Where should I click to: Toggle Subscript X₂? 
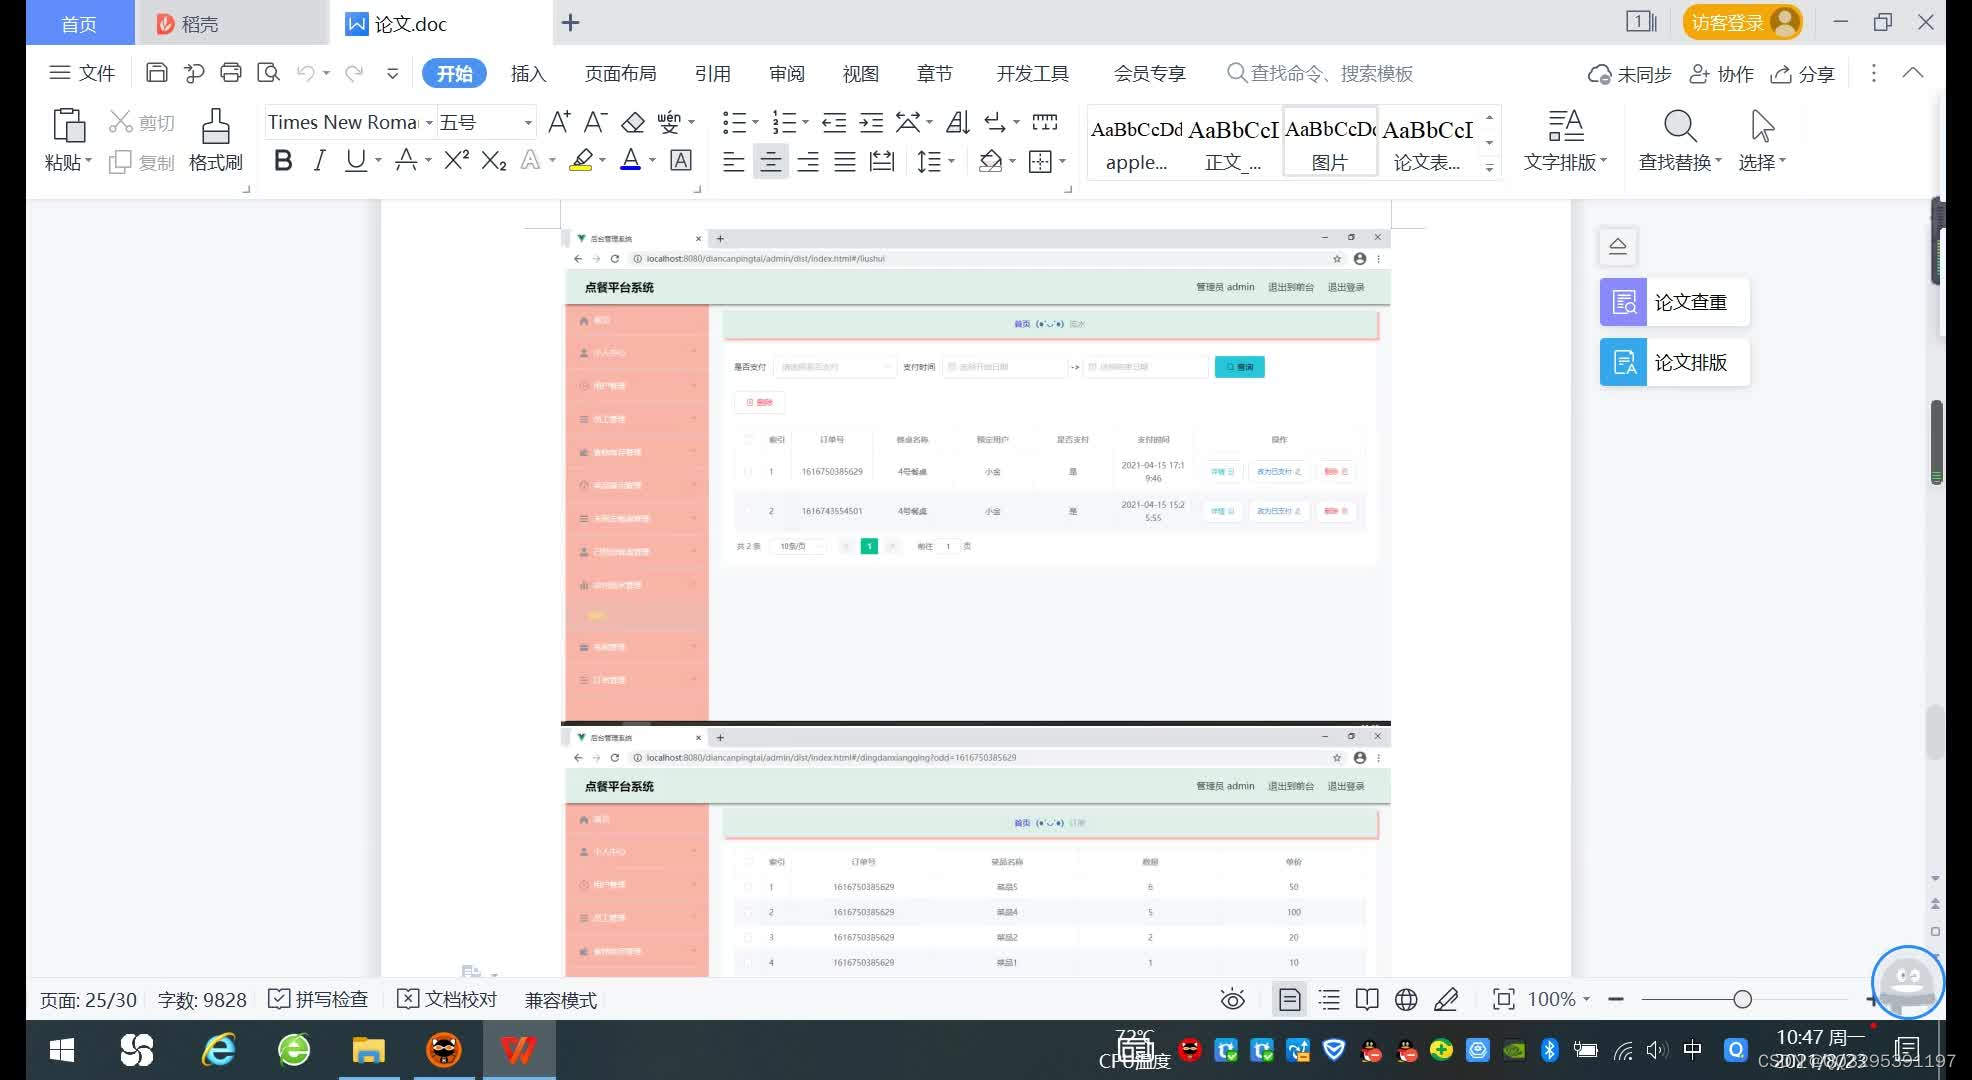494,160
